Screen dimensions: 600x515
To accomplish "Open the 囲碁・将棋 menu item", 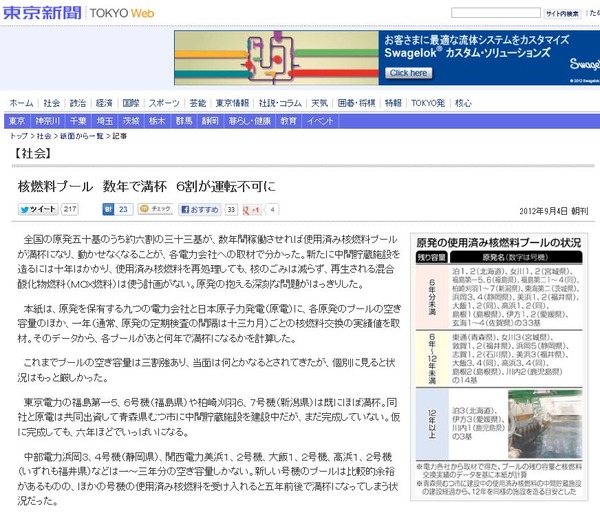I will (x=356, y=103).
